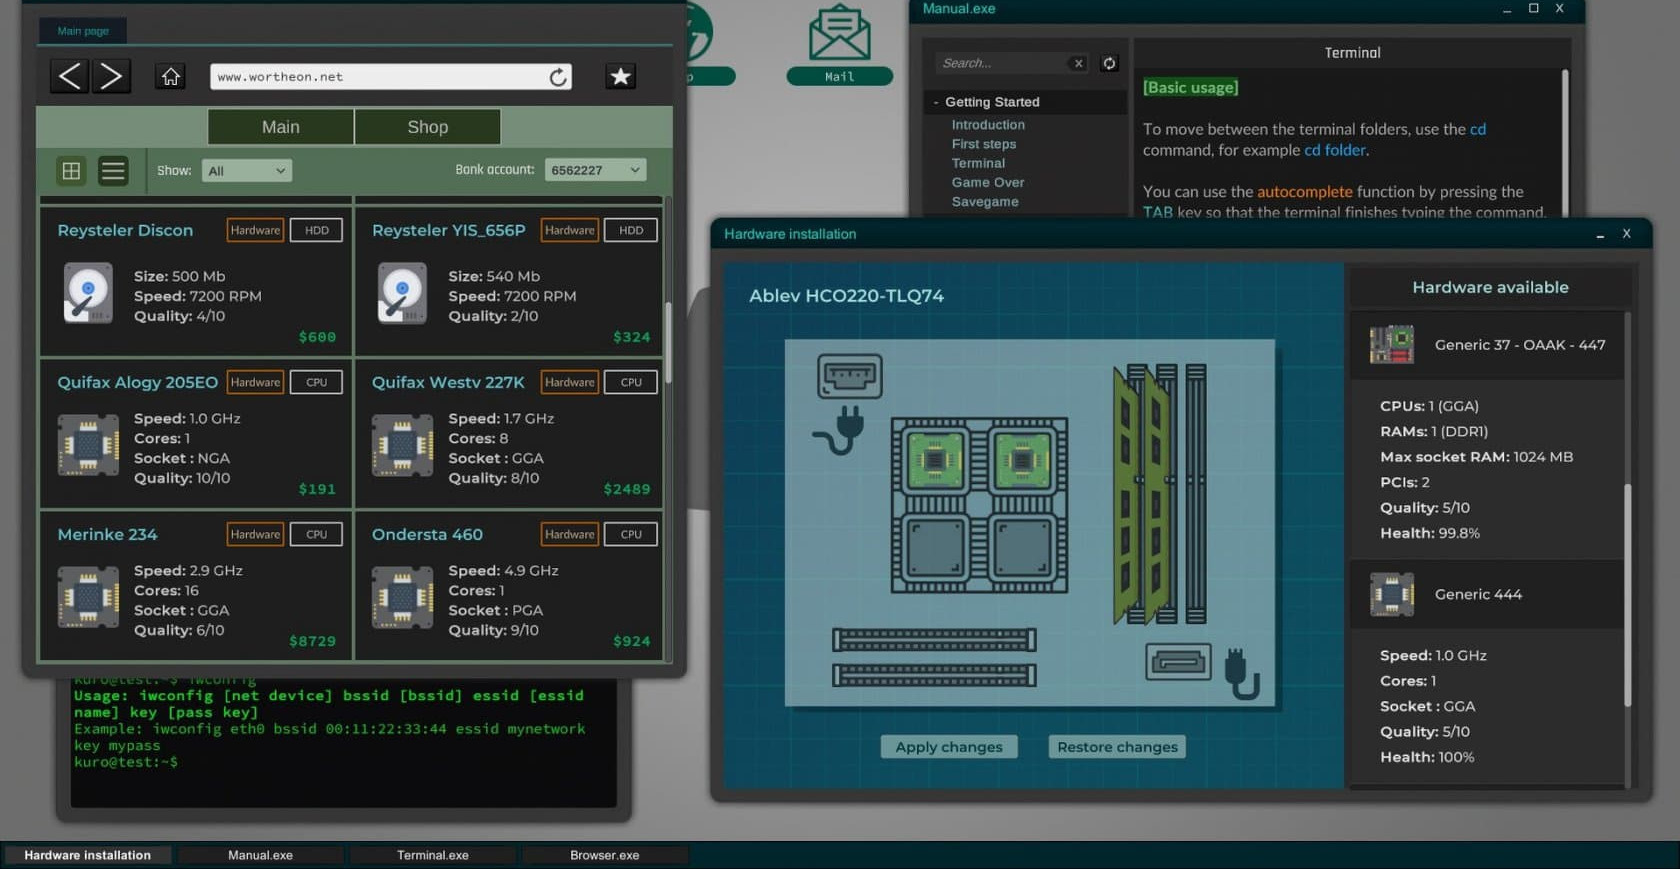Viewport: 1680px width, 869px height.
Task: Refresh the manual search results icon
Action: 1109,63
